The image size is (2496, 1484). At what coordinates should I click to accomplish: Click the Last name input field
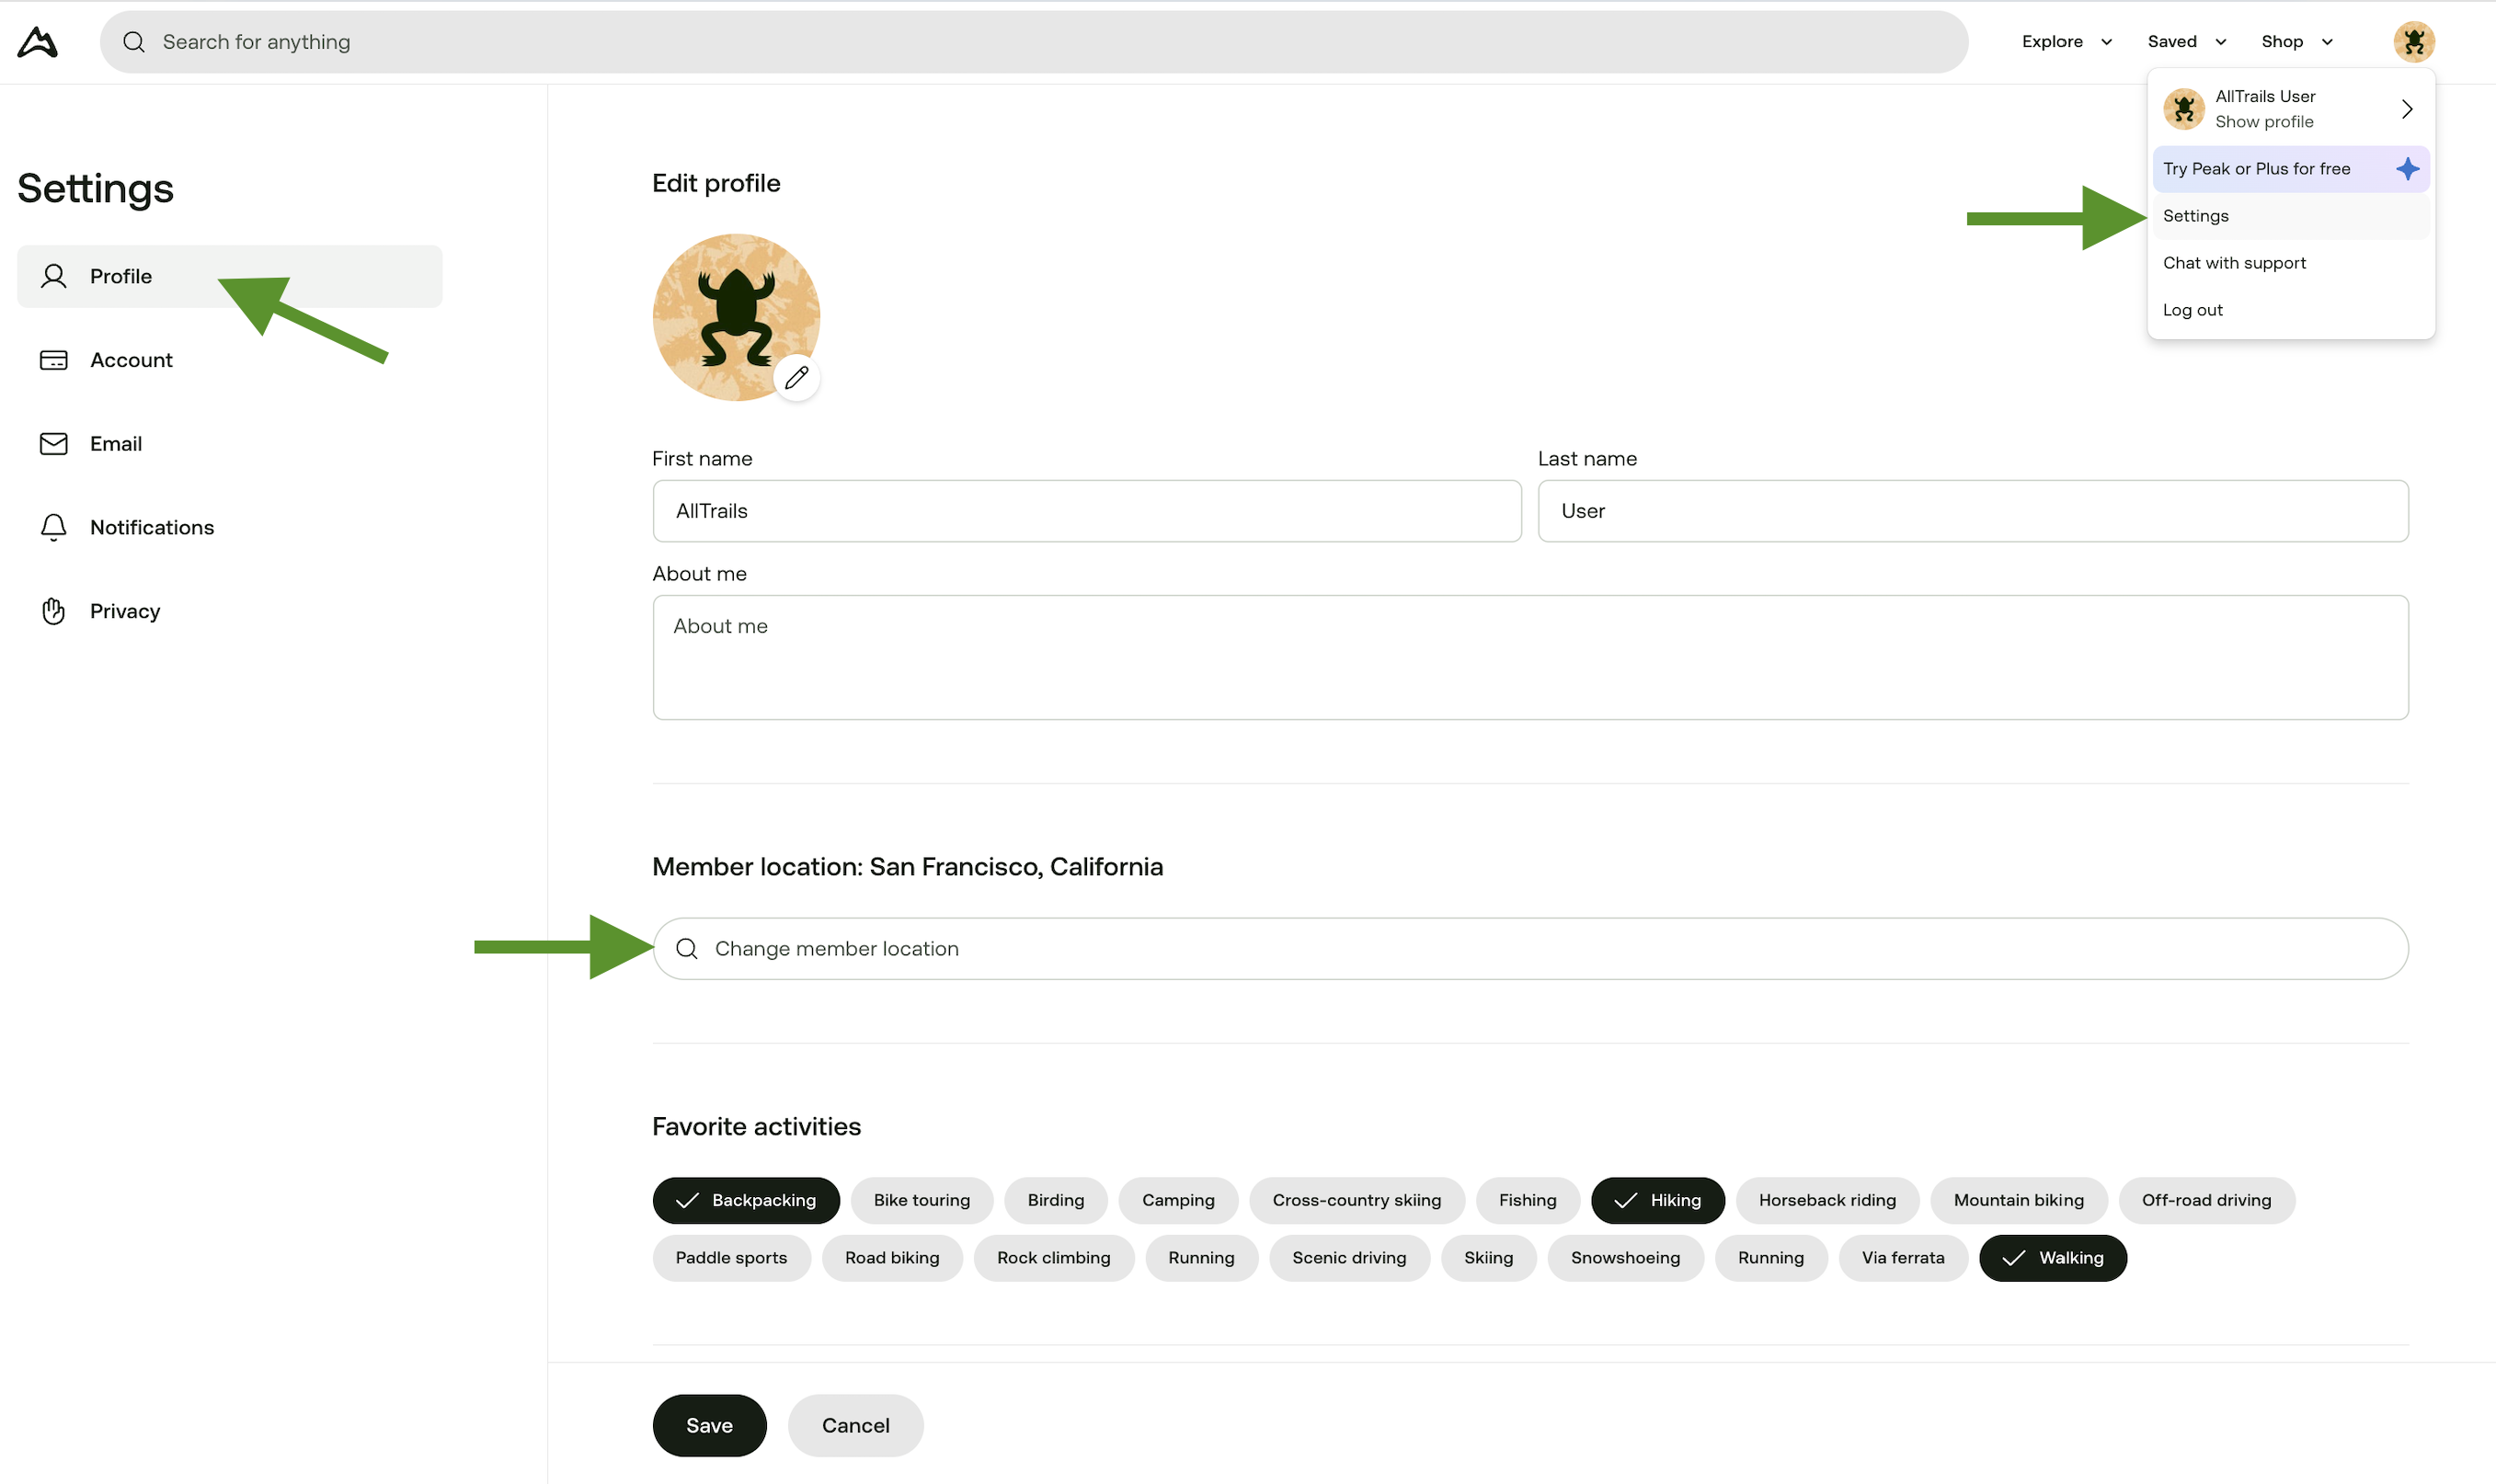(x=1973, y=511)
